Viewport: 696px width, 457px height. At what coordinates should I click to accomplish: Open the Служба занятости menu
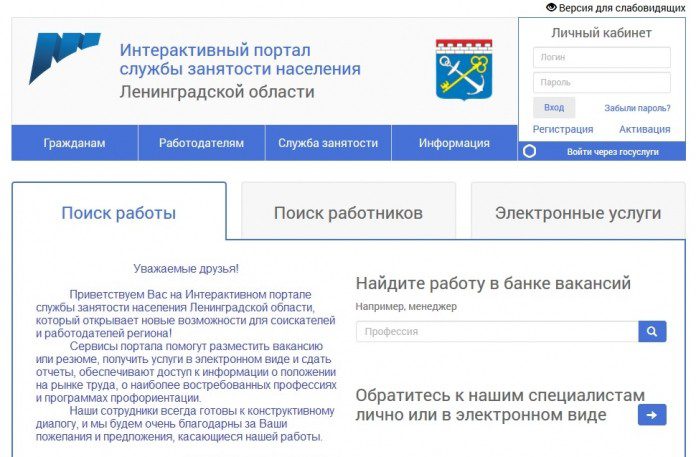tap(328, 143)
